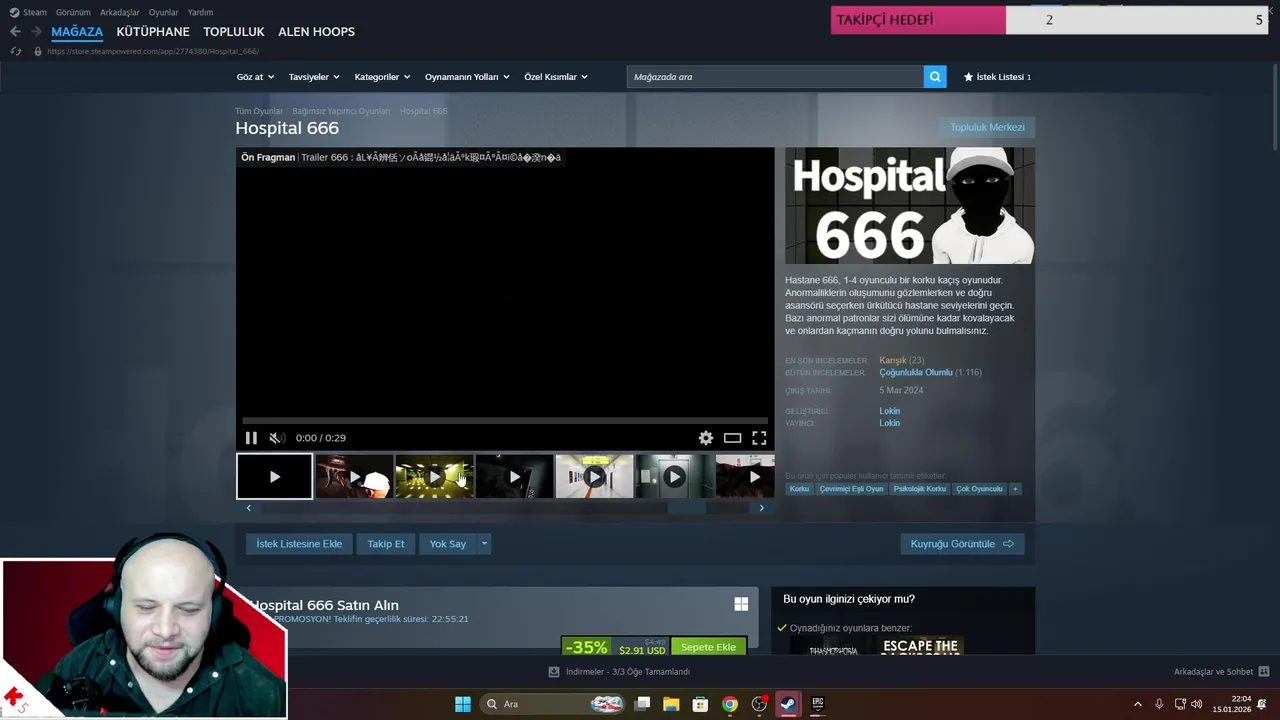Image resolution: width=1280 pixels, height=720 pixels.
Task: Switch to KÜTÜPHANE tab
Action: (153, 32)
